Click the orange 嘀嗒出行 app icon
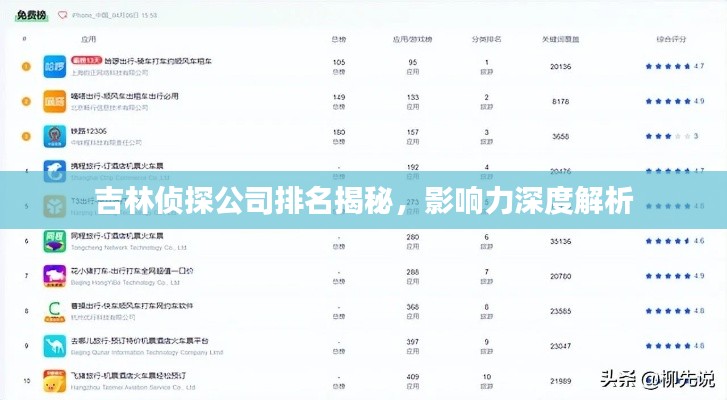The width and height of the screenshot is (727, 400). (x=54, y=102)
